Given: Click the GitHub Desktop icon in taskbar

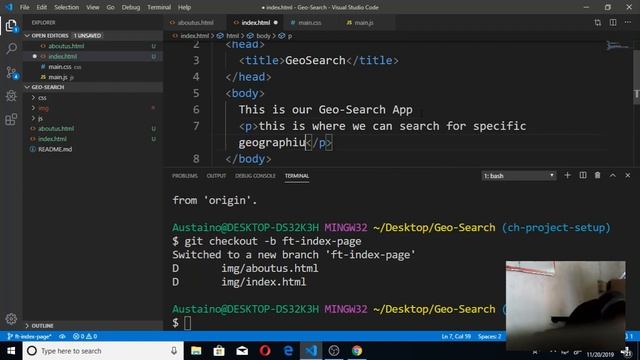Looking at the screenshot, I should 334,351.
